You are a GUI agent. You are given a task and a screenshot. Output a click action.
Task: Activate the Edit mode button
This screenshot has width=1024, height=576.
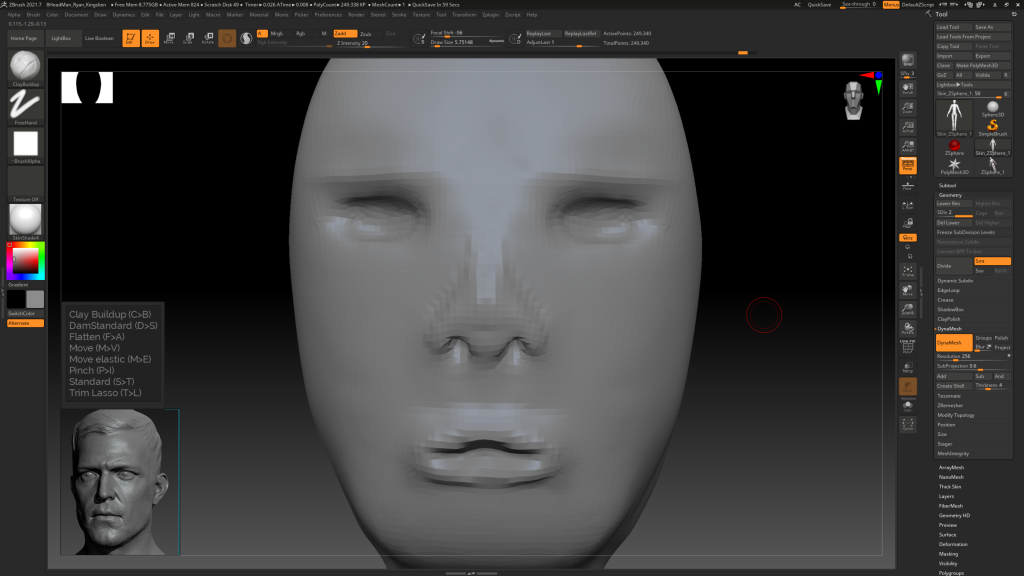coord(130,39)
